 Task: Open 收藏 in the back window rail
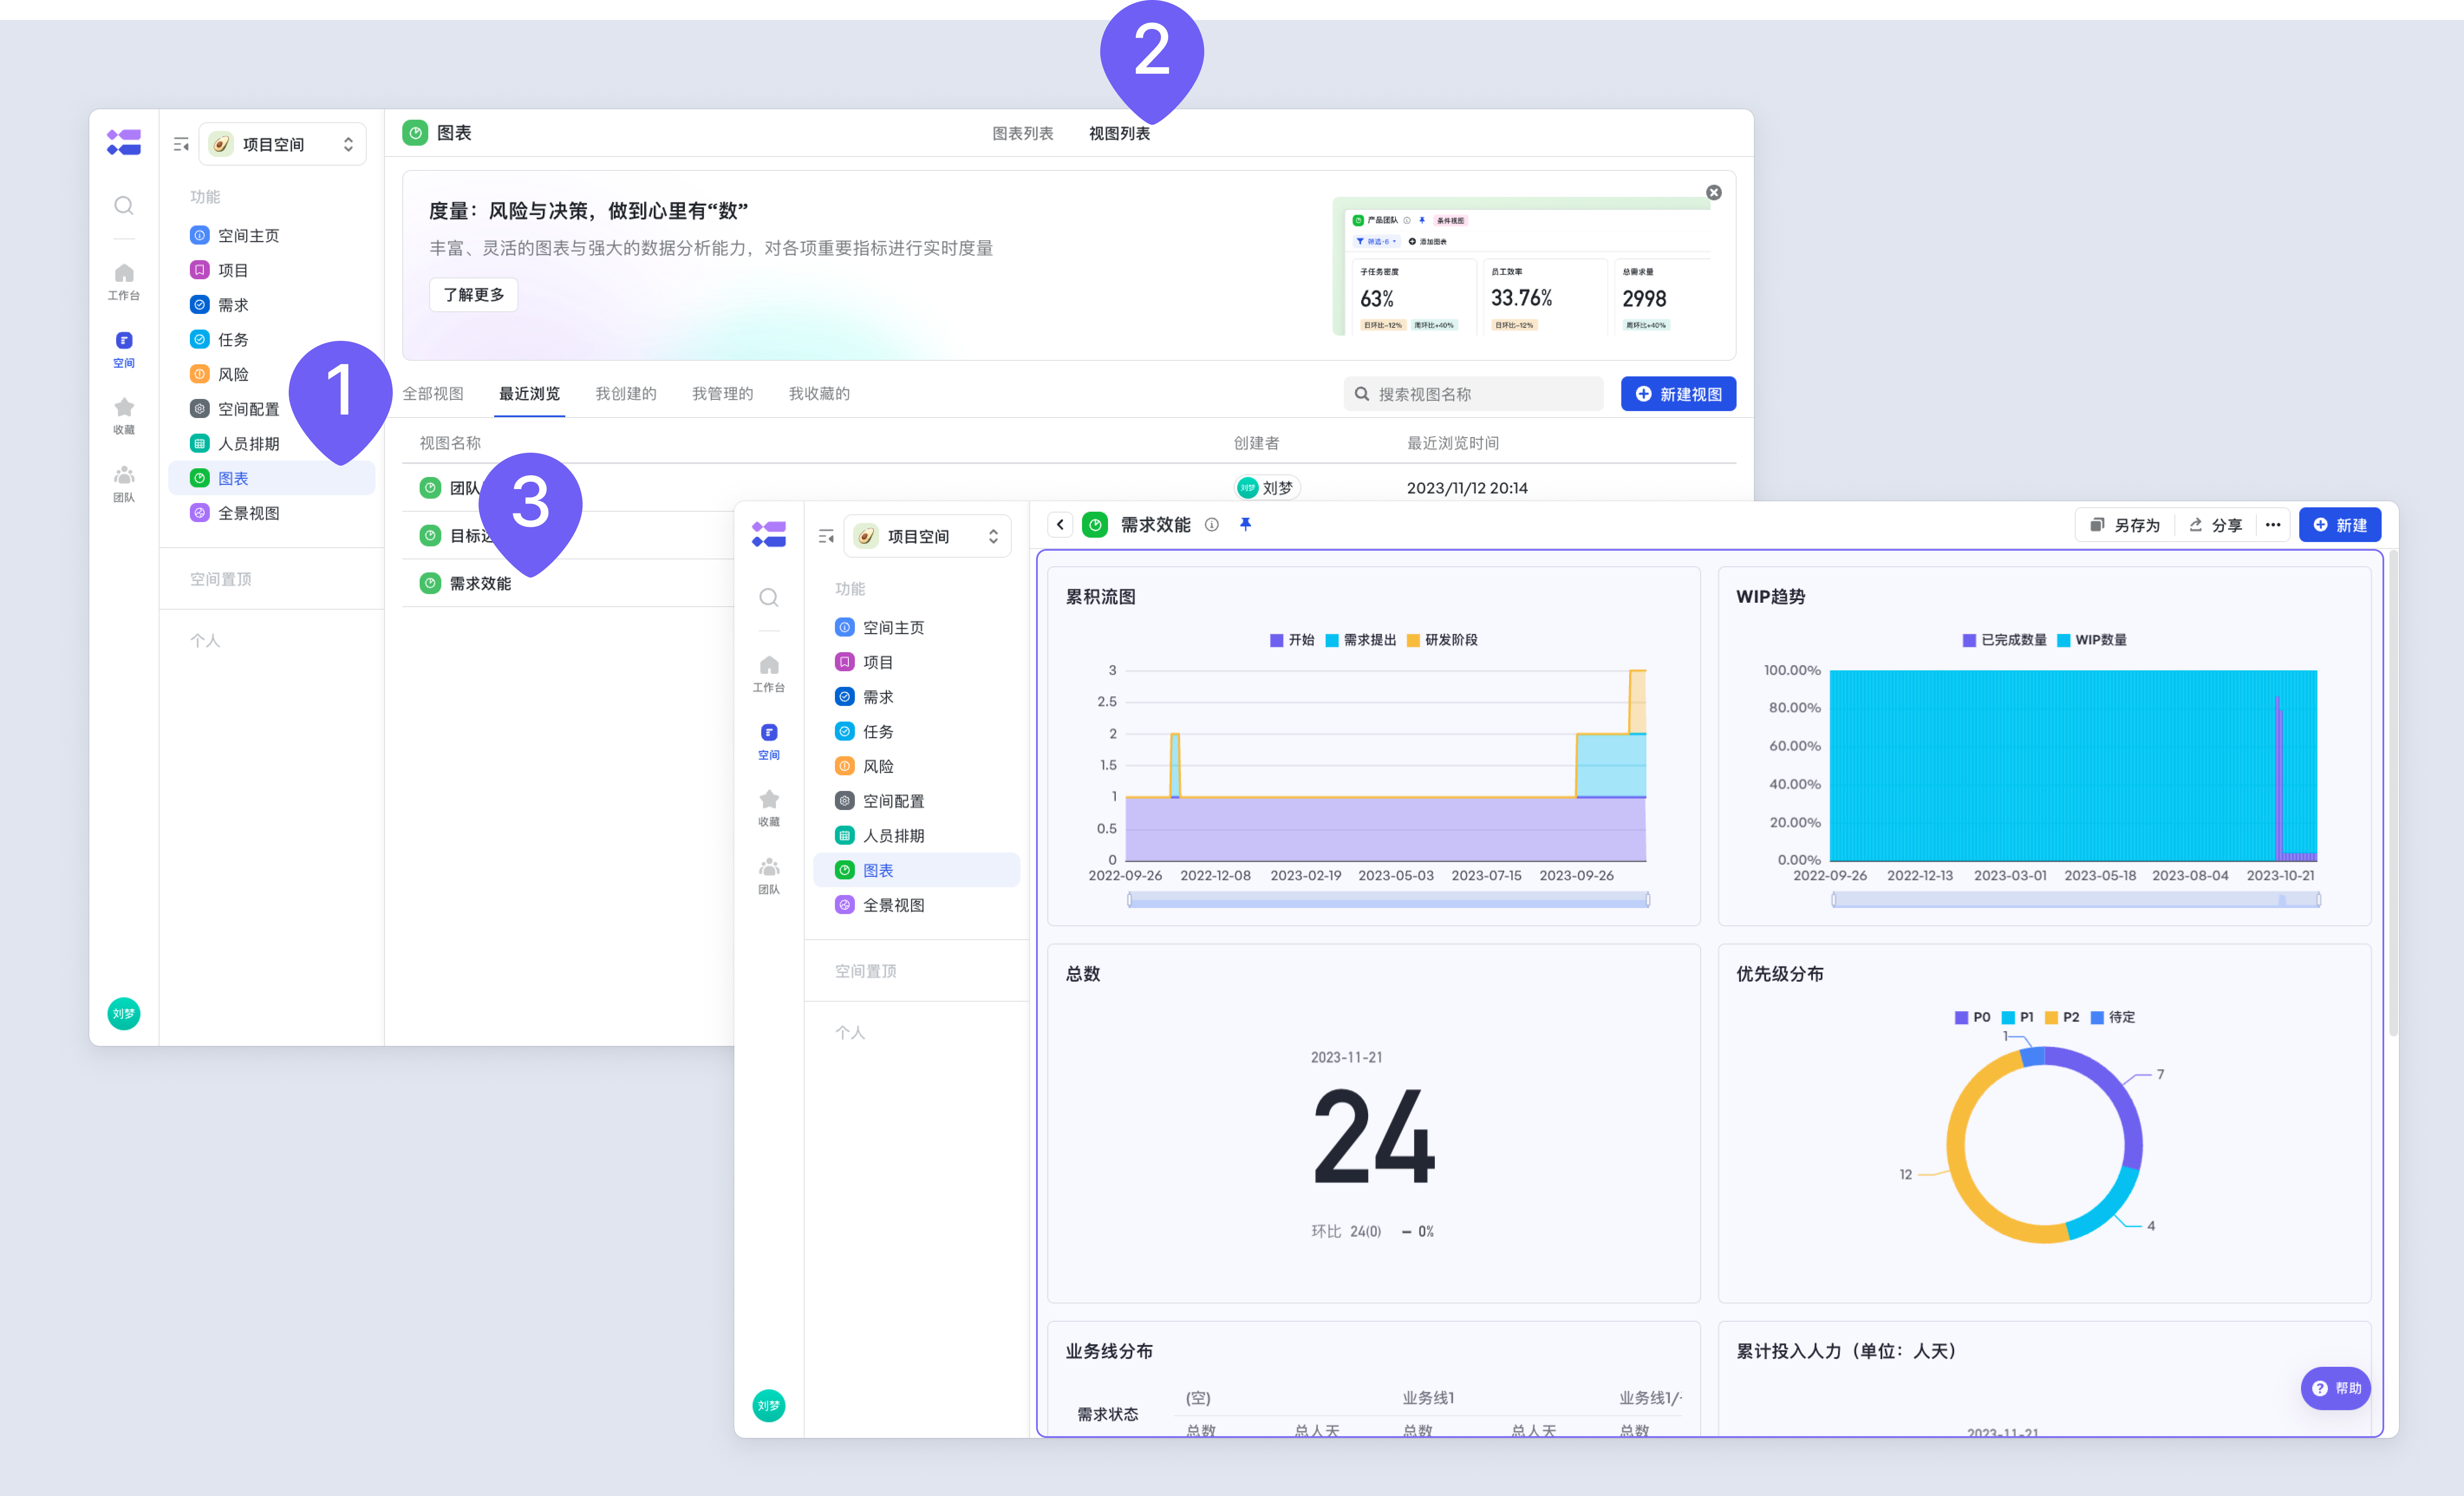point(124,416)
